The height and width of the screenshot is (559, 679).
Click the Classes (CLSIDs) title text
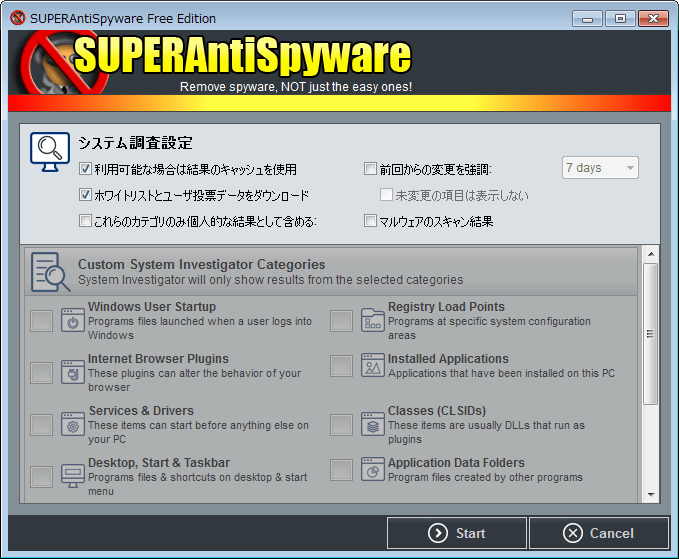coord(437,410)
